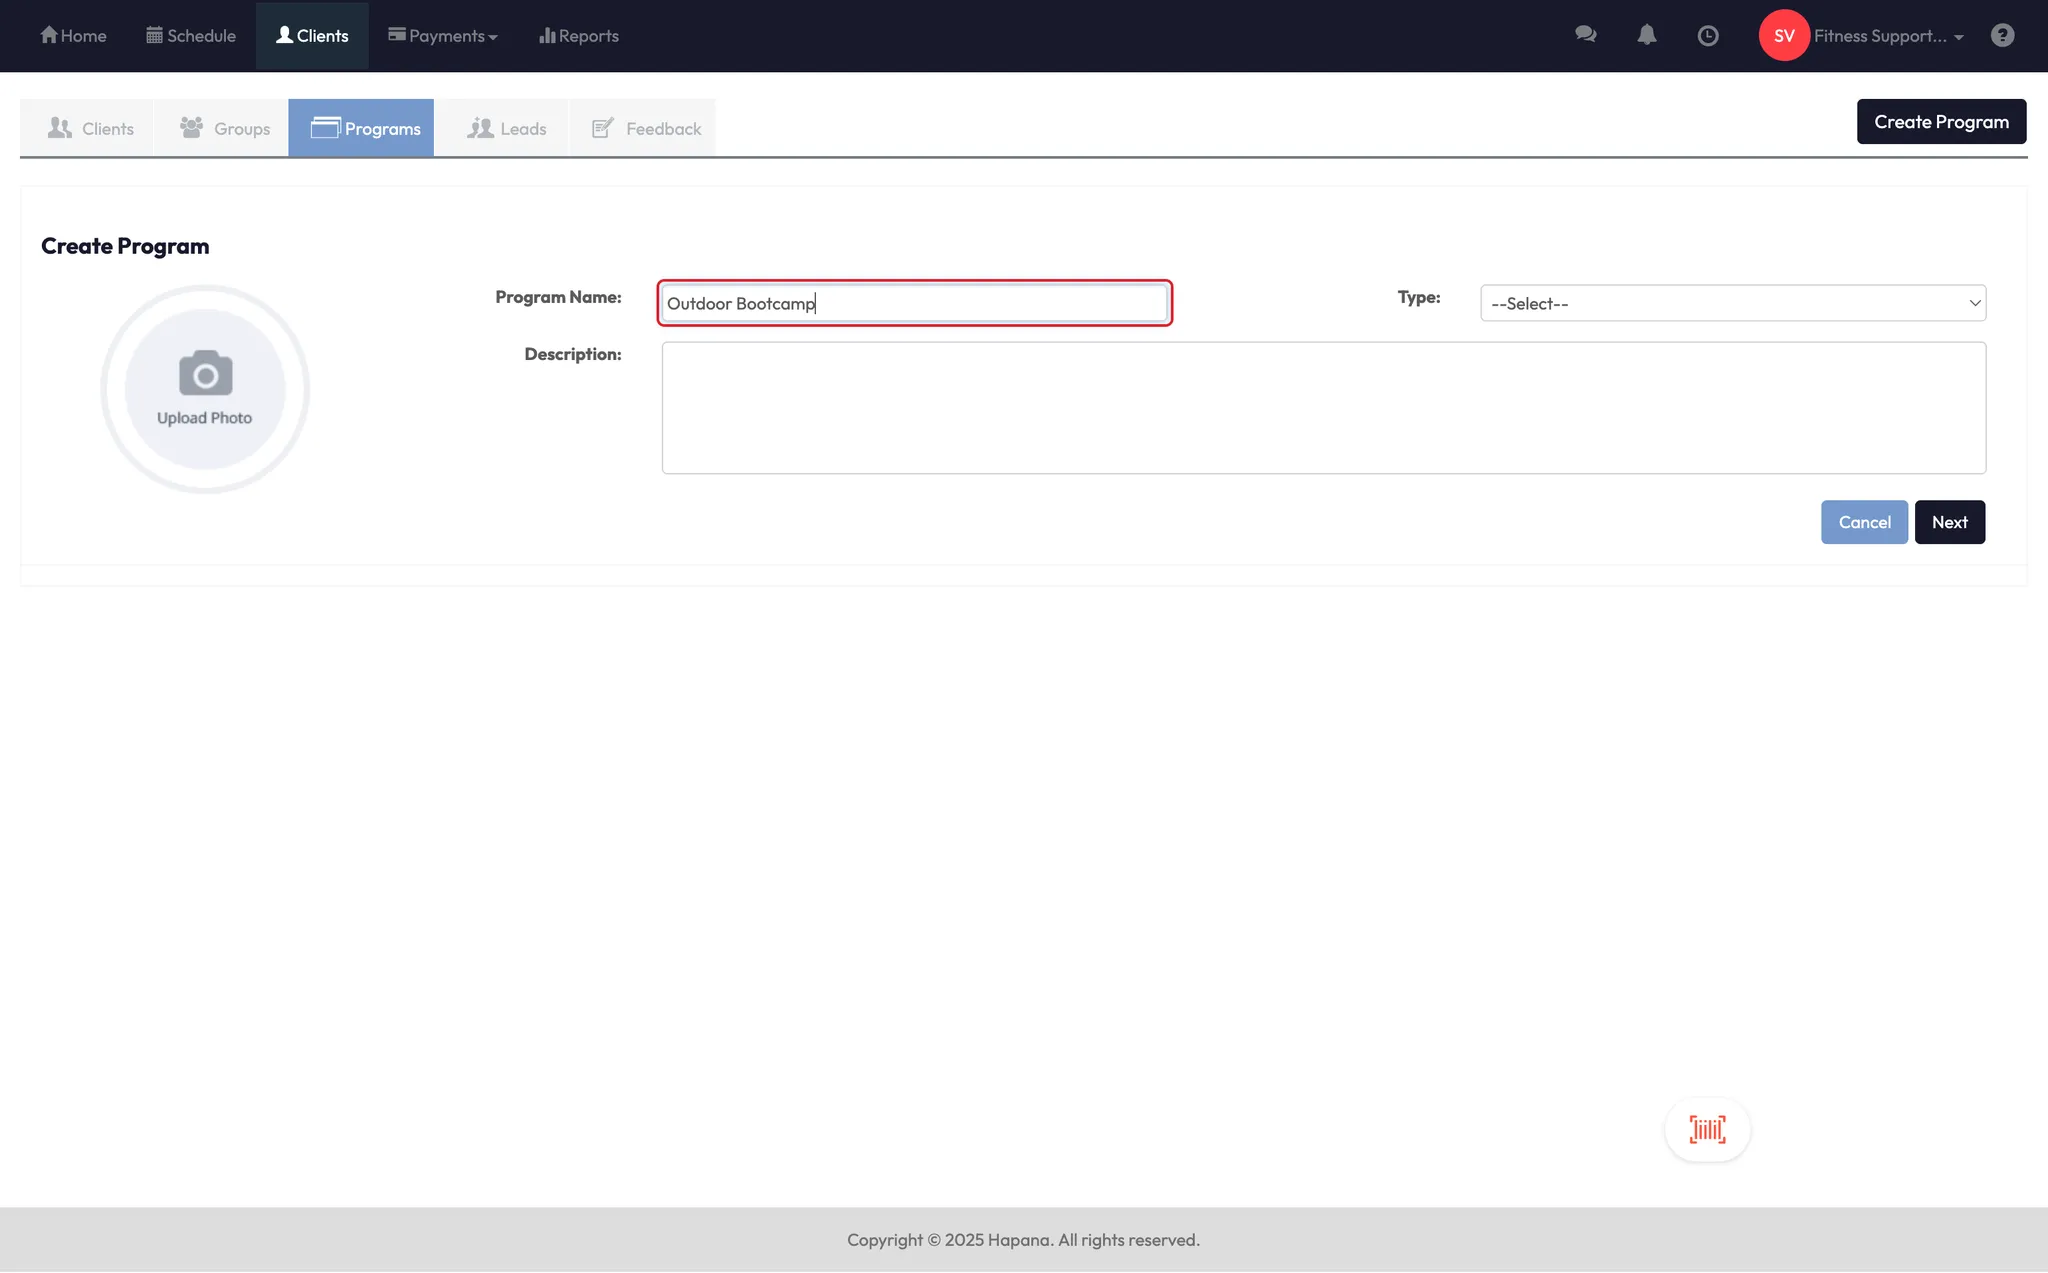Image resolution: width=2048 pixels, height=1273 pixels.
Task: Click the barcode scanner floating button
Action: 1707,1129
